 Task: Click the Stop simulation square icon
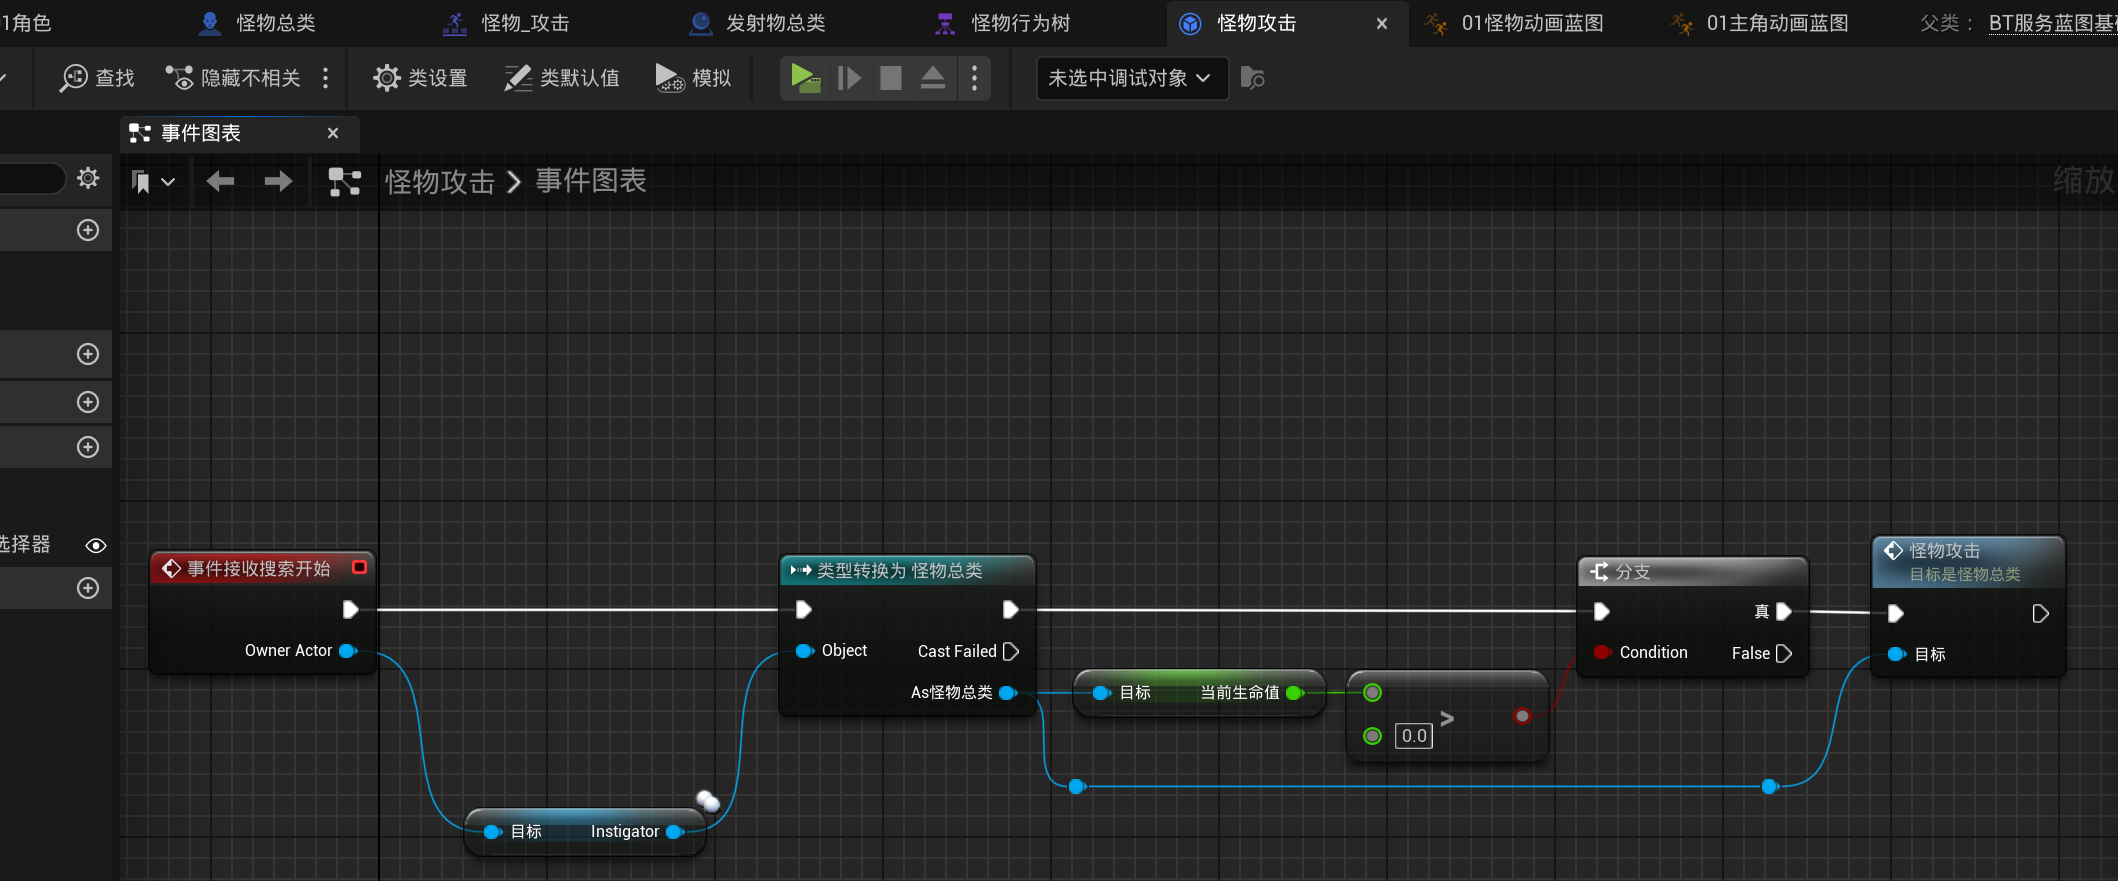[890, 78]
